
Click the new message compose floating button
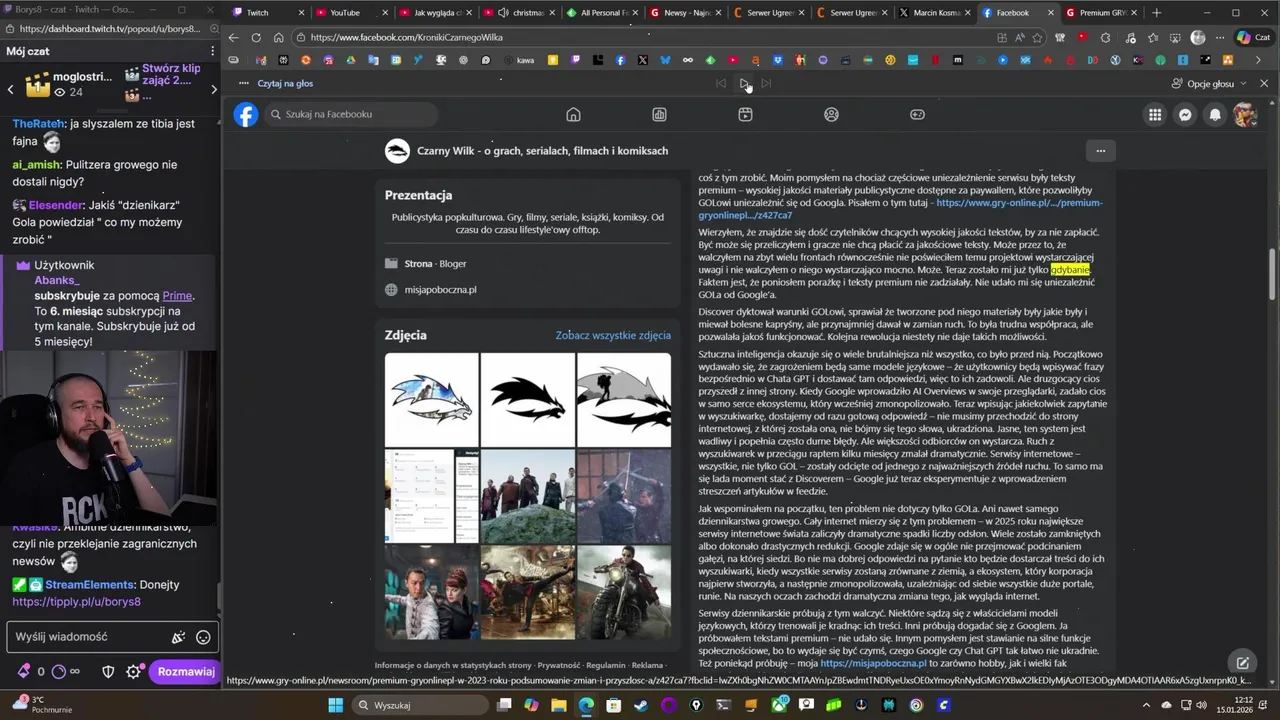pos(1242,663)
